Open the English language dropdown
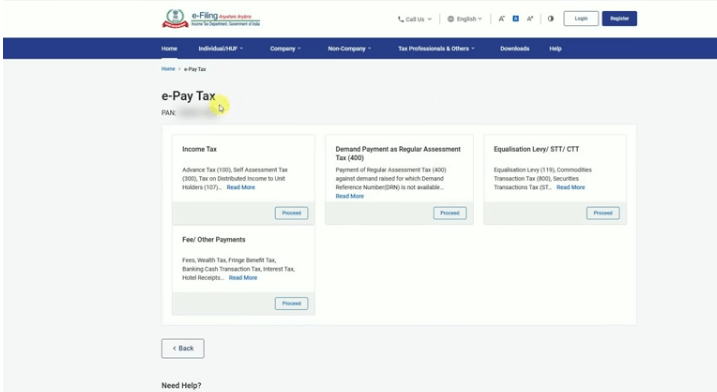The width and height of the screenshot is (717, 392). coord(465,19)
